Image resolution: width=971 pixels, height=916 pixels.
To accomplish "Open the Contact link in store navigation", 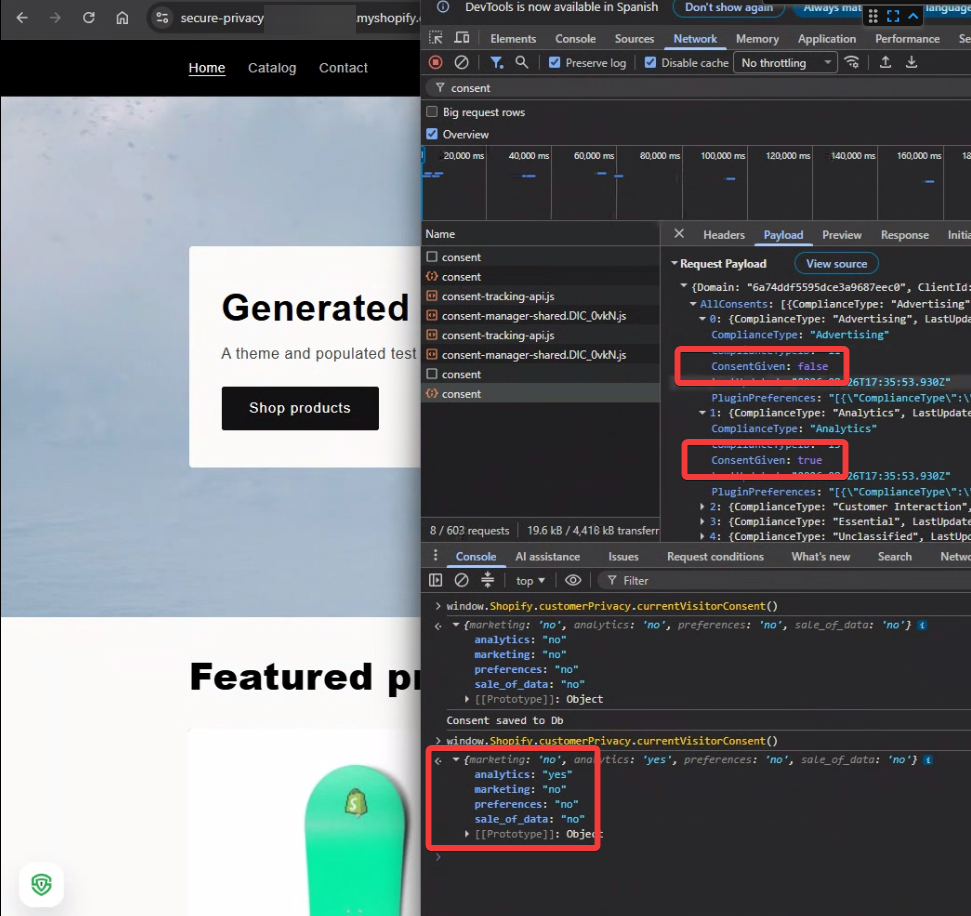I will coord(343,68).
